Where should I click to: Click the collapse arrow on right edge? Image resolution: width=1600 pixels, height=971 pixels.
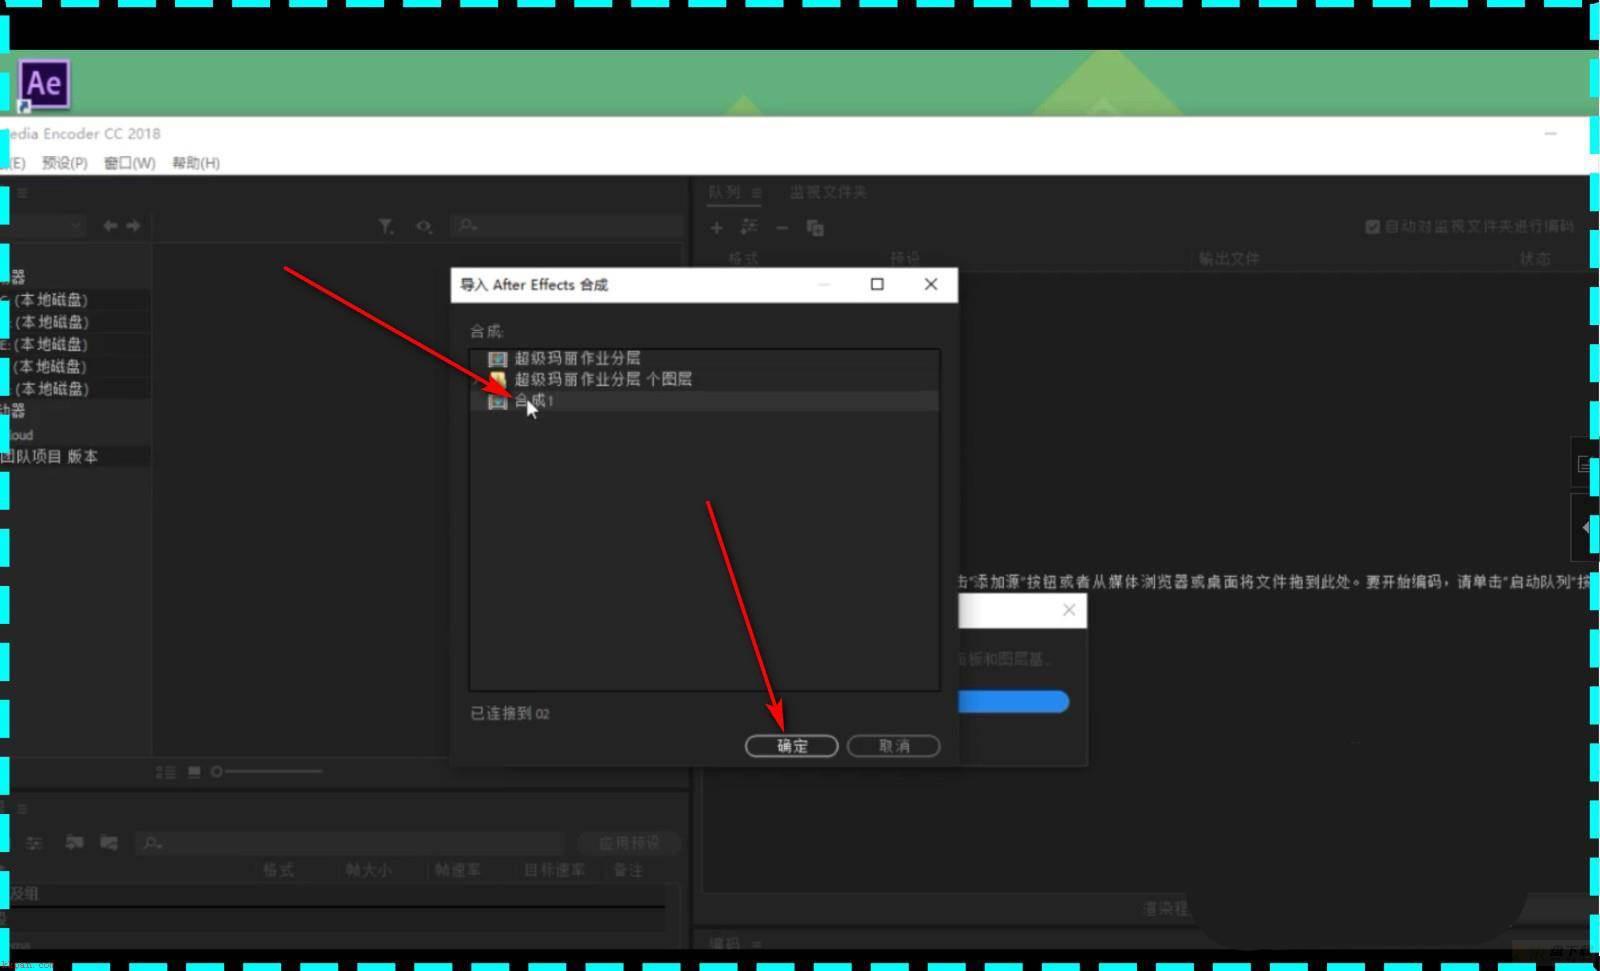[x=1586, y=527]
